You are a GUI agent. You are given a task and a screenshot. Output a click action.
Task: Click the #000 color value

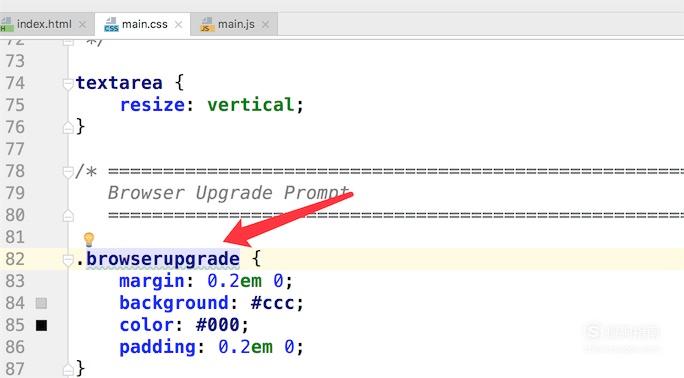coord(218,325)
